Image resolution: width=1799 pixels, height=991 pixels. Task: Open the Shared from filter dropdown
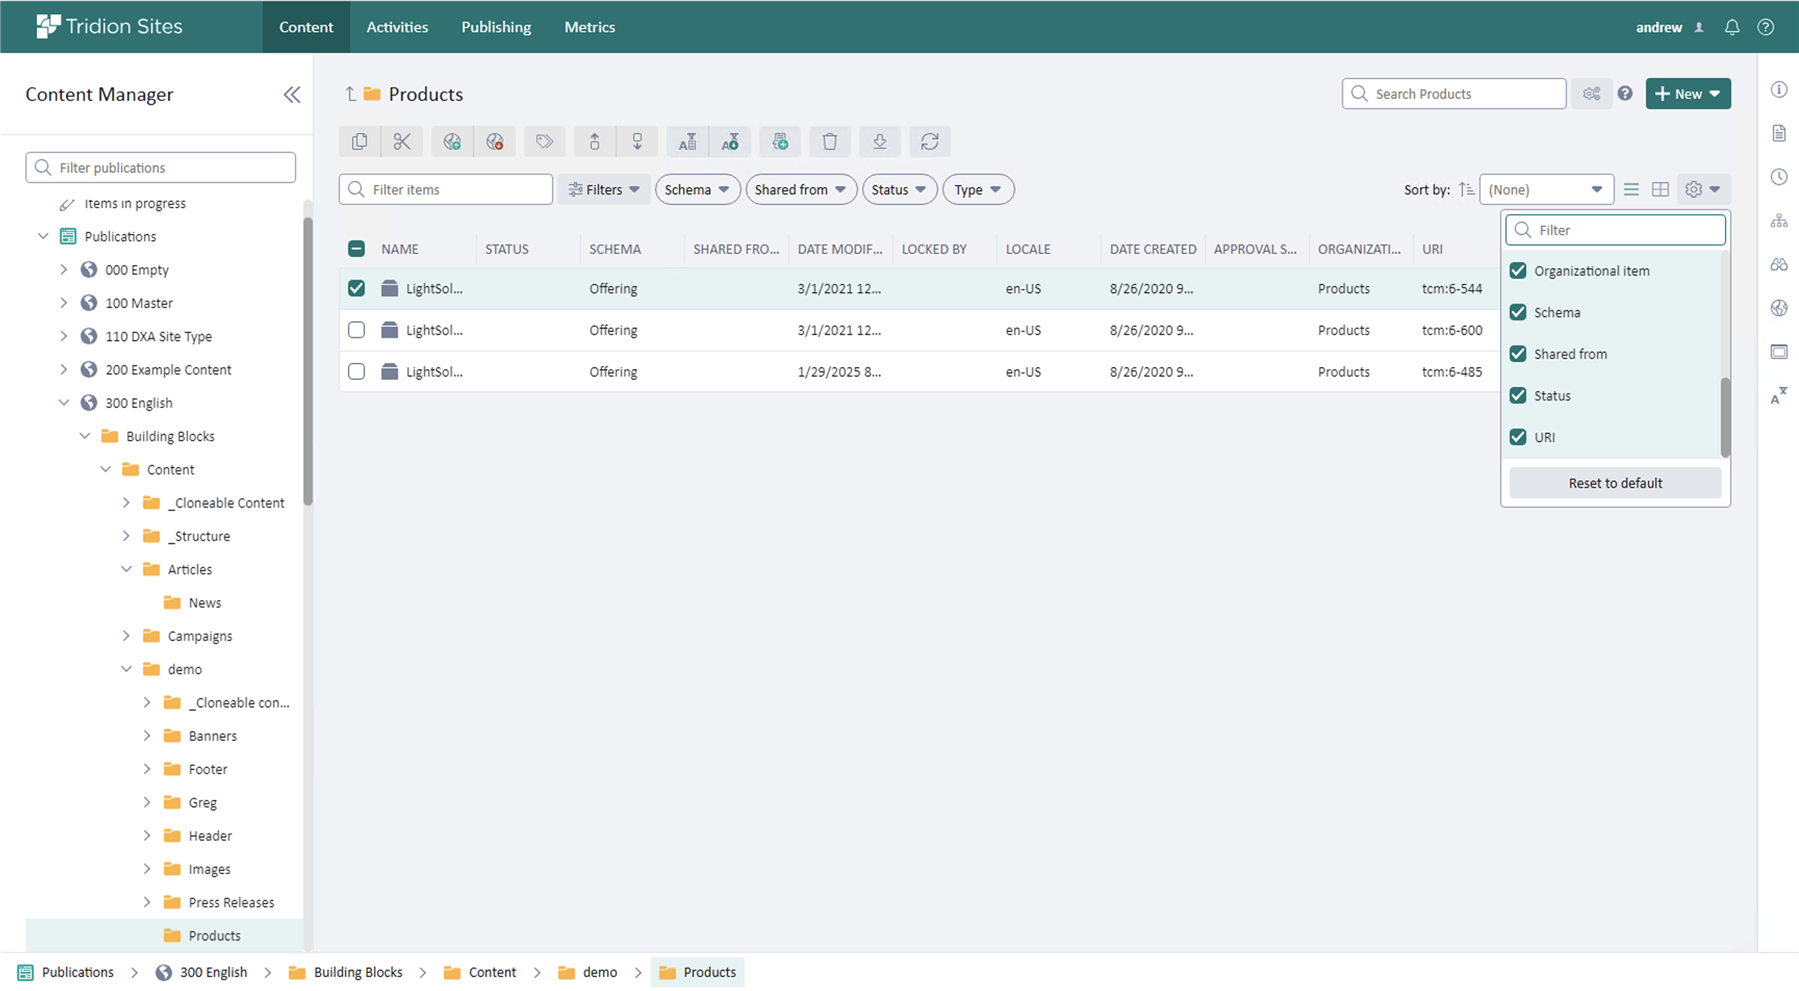[800, 189]
